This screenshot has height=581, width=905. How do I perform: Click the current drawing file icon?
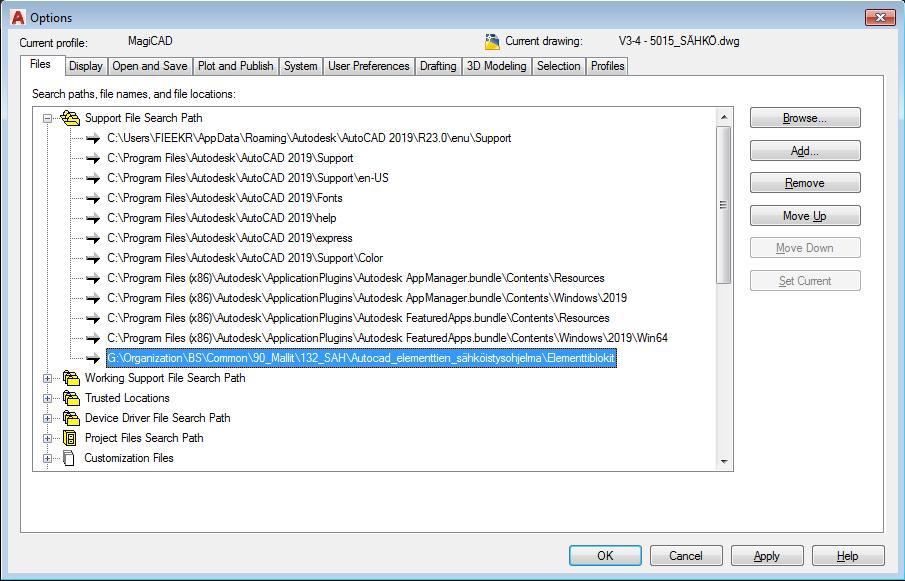pyautogui.click(x=492, y=42)
